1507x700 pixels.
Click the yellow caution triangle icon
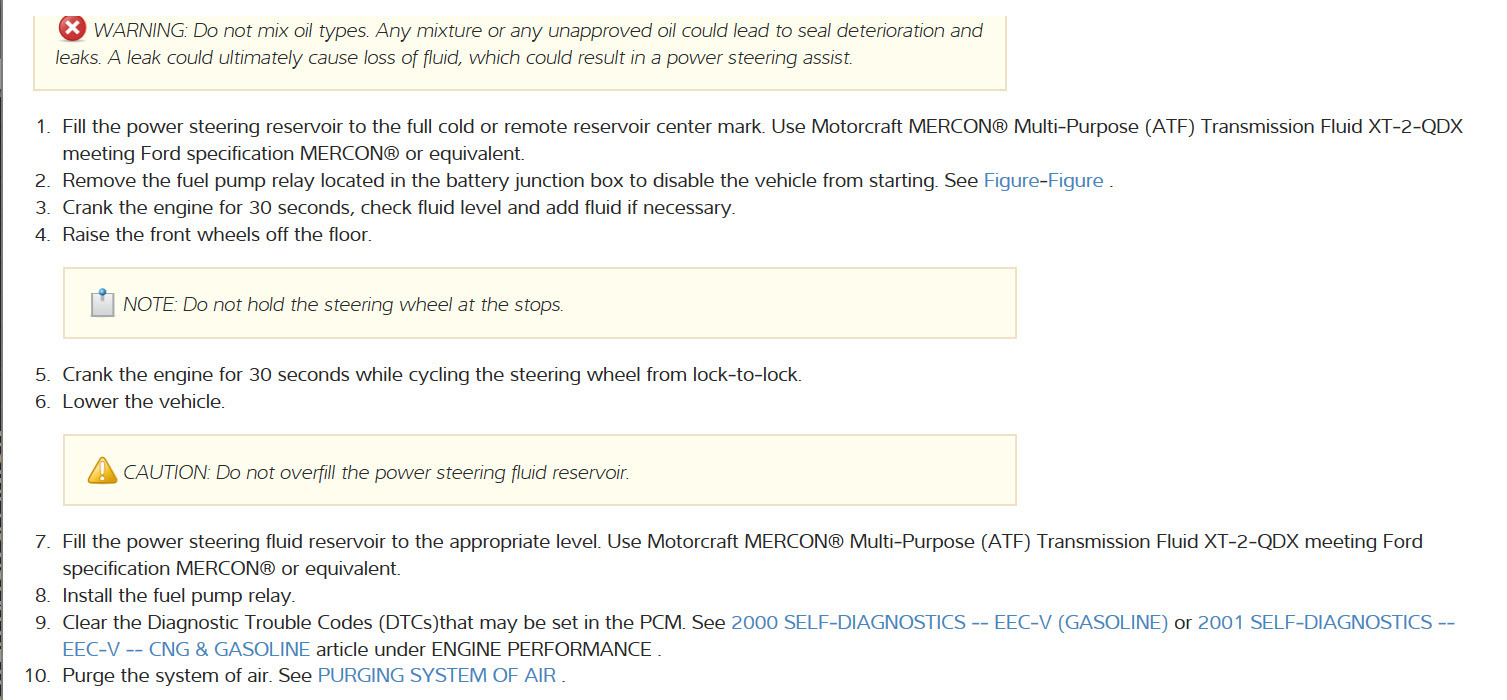pos(102,471)
